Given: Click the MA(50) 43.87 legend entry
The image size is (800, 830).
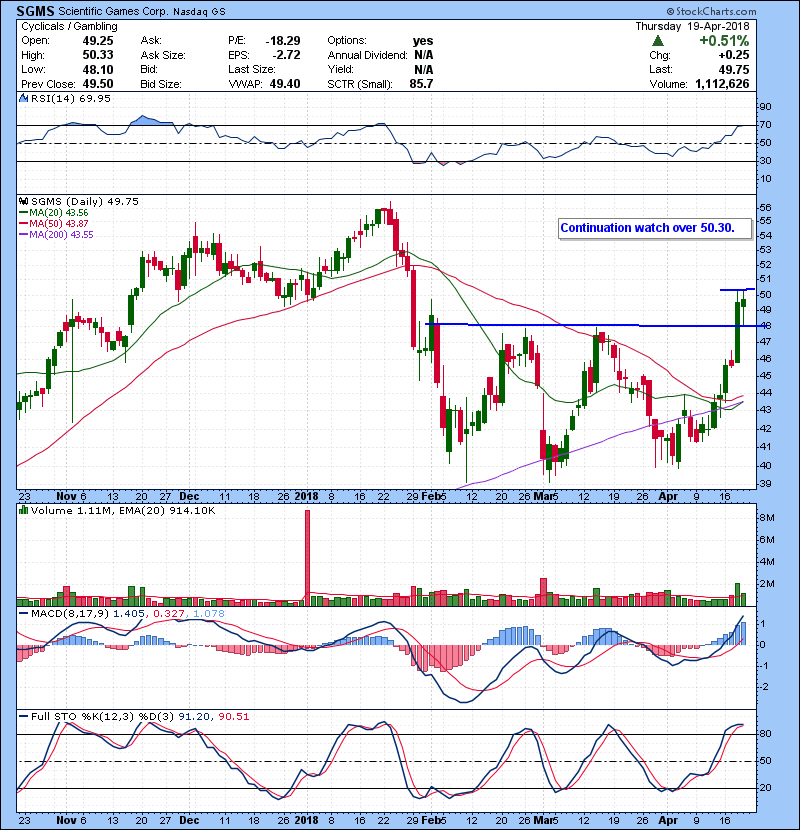Looking at the screenshot, I should [x=54, y=224].
